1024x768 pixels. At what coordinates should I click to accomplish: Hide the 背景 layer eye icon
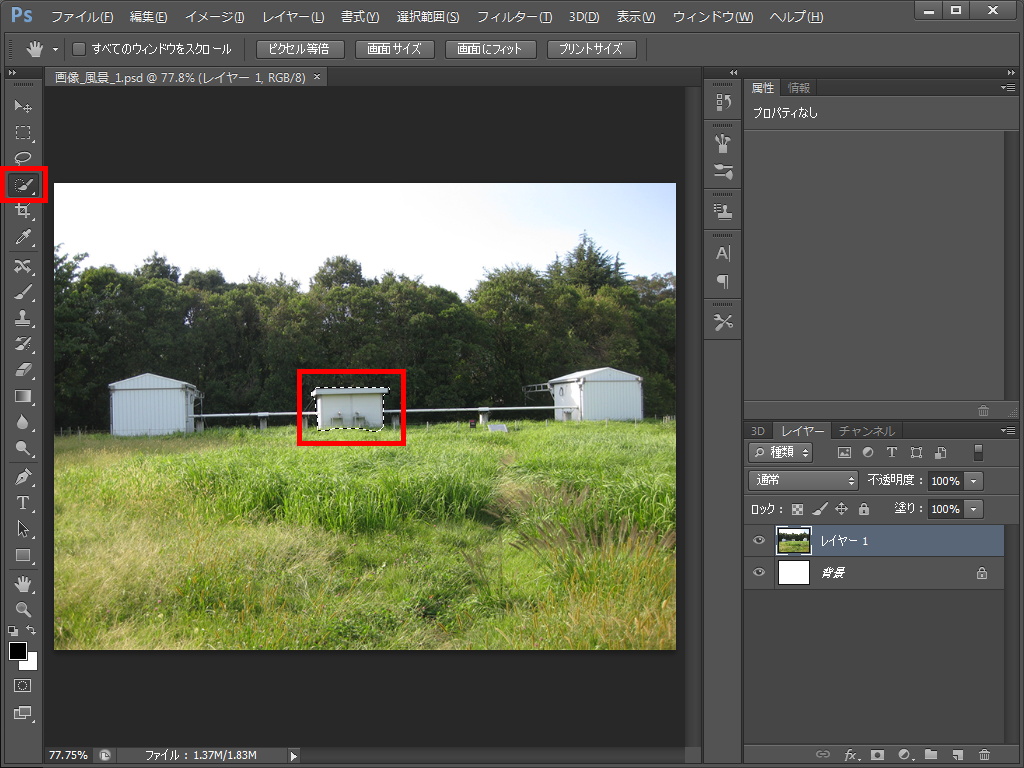[x=759, y=572]
